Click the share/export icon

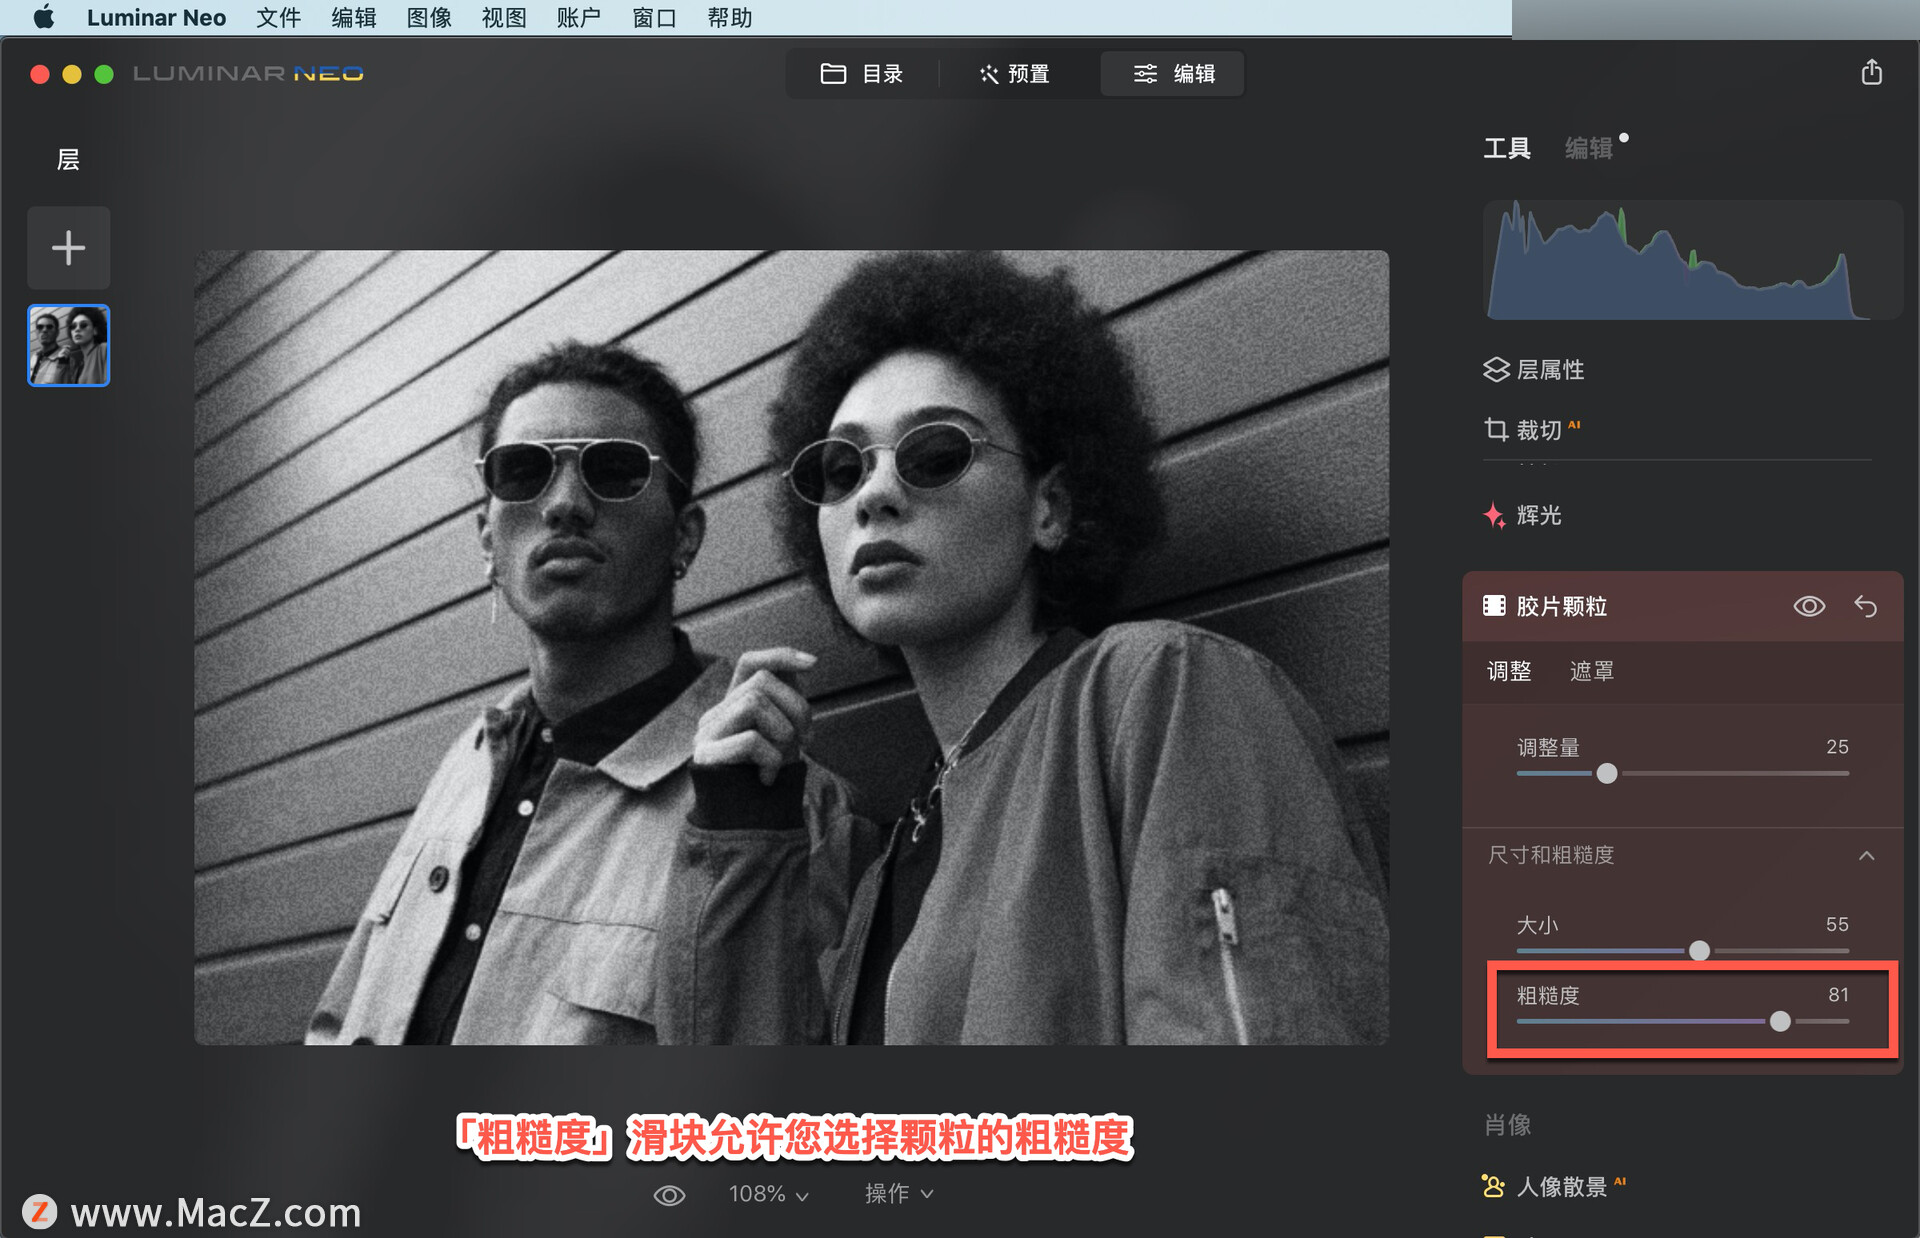click(1872, 72)
